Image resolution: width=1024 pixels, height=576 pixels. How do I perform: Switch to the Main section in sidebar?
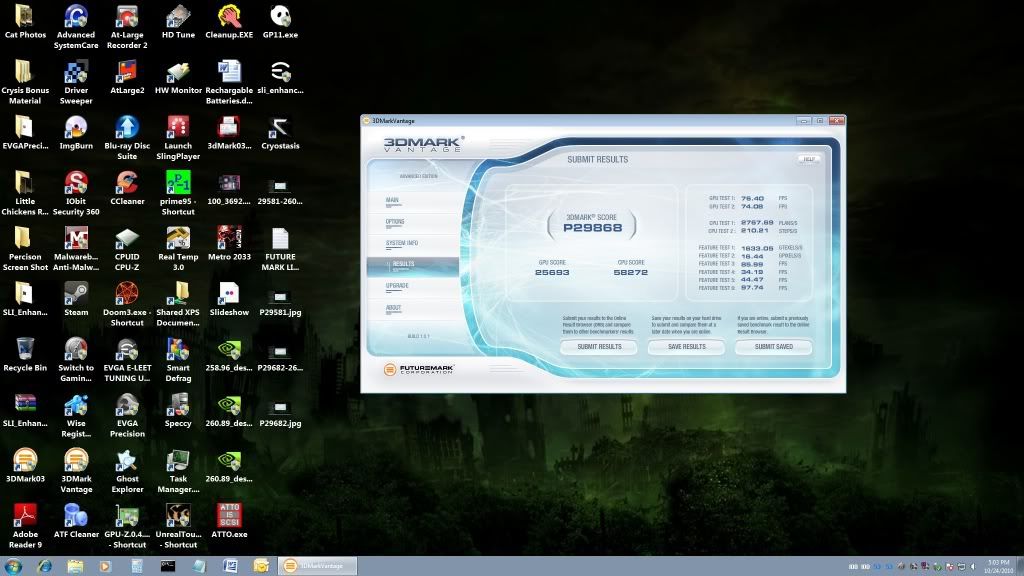point(393,200)
